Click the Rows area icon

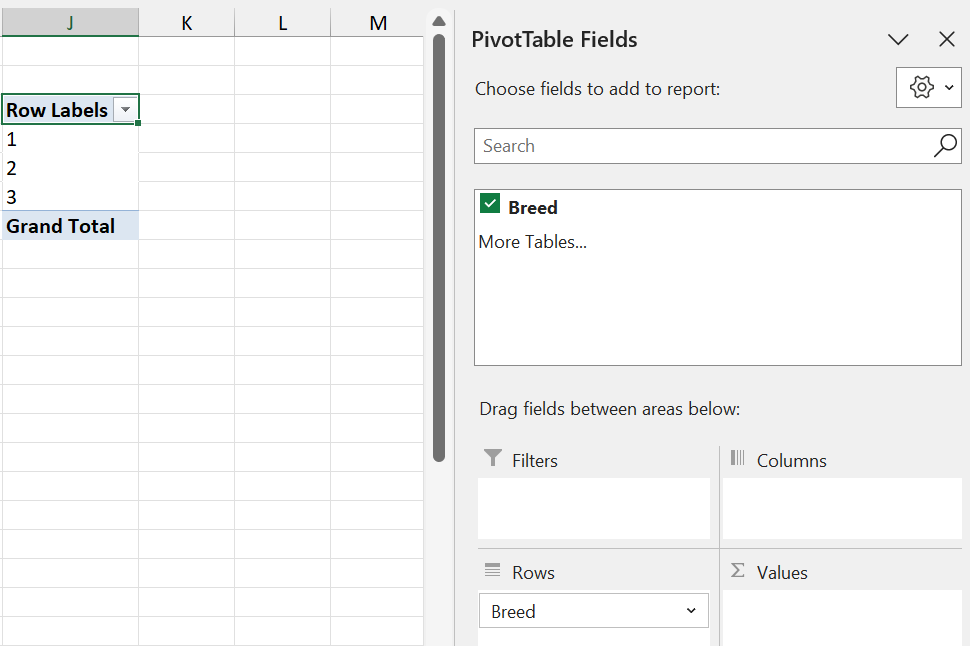pyautogui.click(x=492, y=571)
